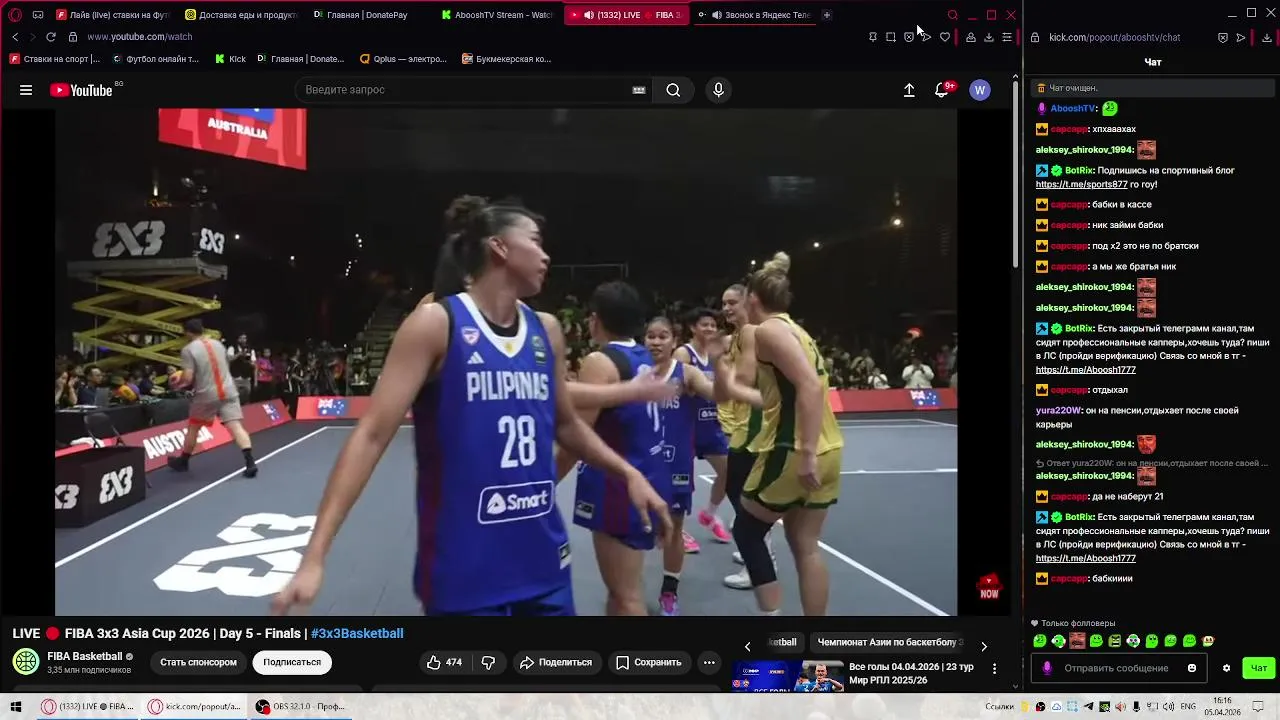The image size is (1280, 720).
Task: Open Ставки на спорт bookmark
Action: (55, 59)
